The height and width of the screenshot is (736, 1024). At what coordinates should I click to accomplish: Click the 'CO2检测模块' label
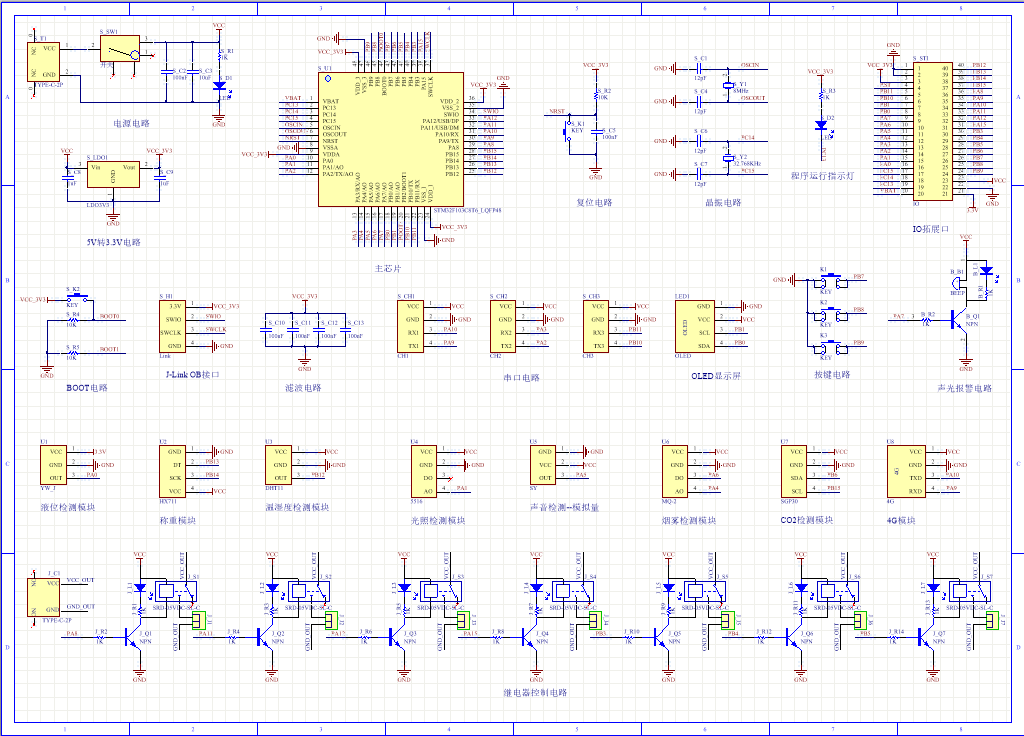click(x=807, y=520)
